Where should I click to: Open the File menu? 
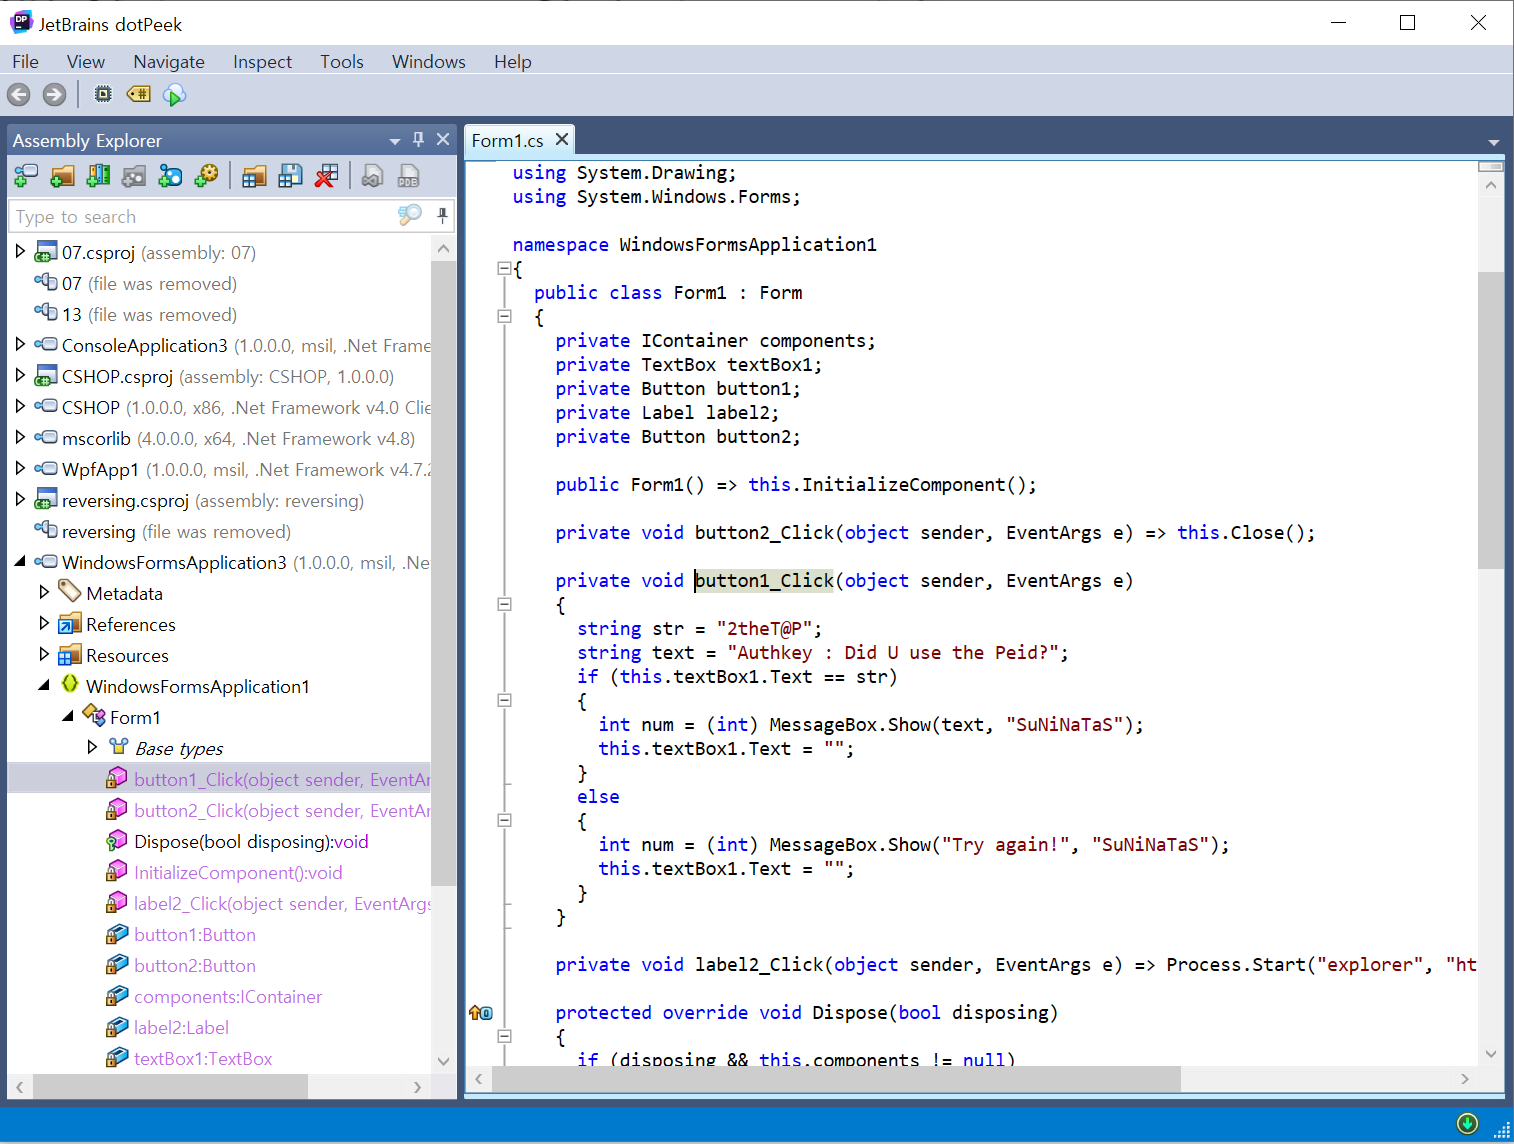25,61
